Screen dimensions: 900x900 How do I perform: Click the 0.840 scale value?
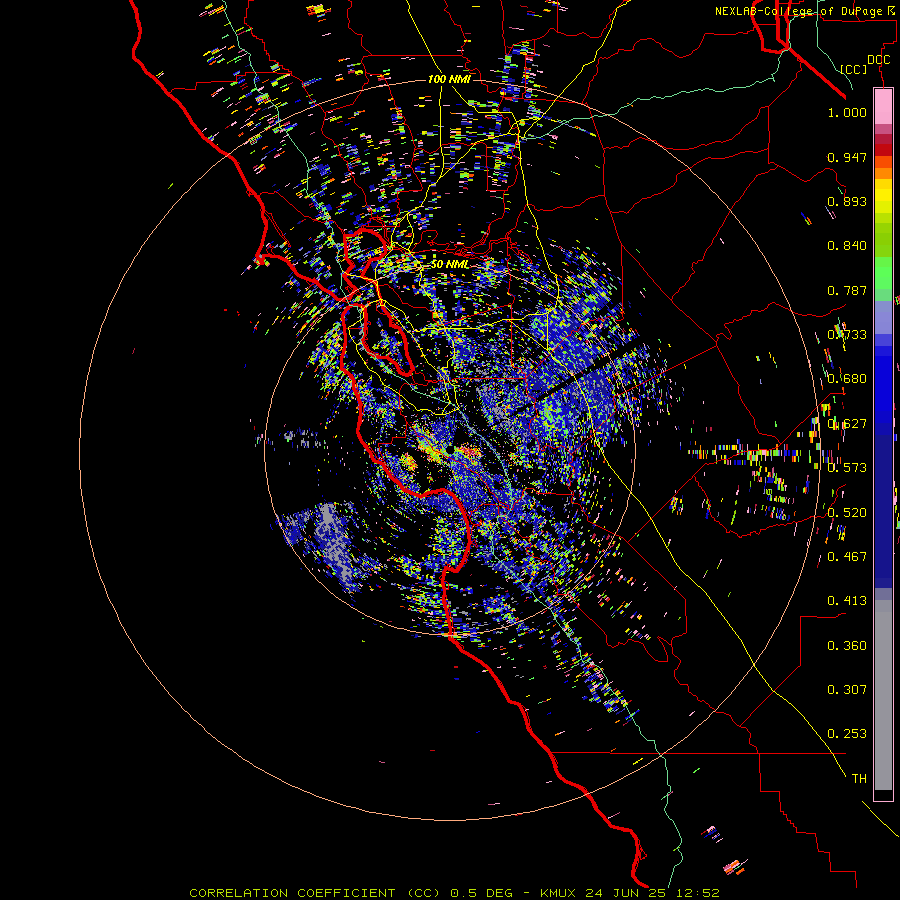pos(847,246)
